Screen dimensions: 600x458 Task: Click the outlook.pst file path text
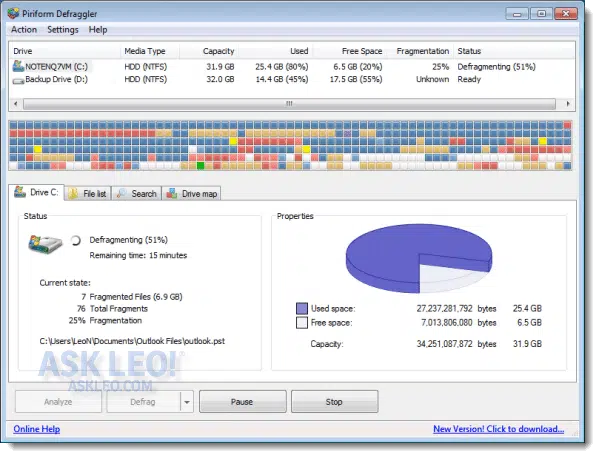tap(132, 341)
